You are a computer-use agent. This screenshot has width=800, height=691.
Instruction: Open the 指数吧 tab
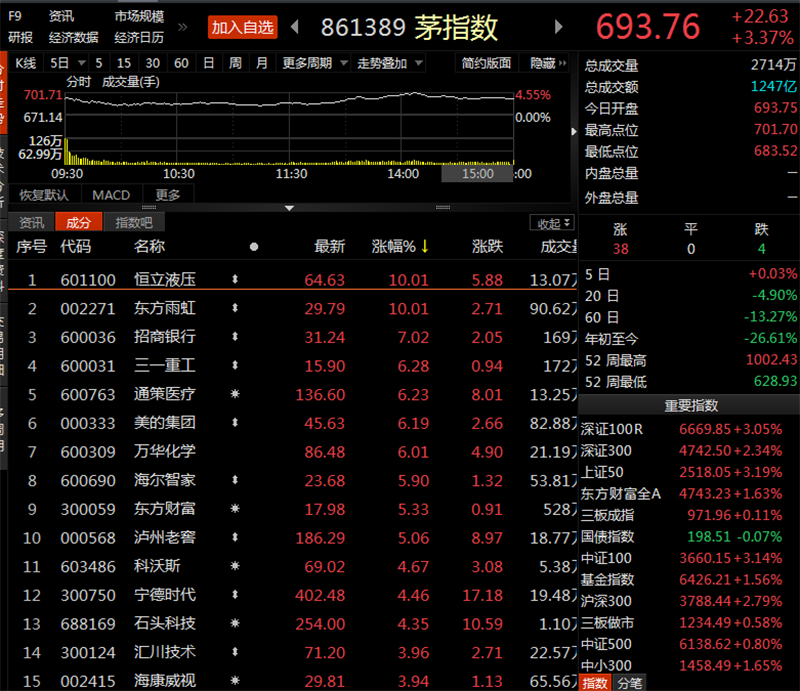[x=134, y=223]
